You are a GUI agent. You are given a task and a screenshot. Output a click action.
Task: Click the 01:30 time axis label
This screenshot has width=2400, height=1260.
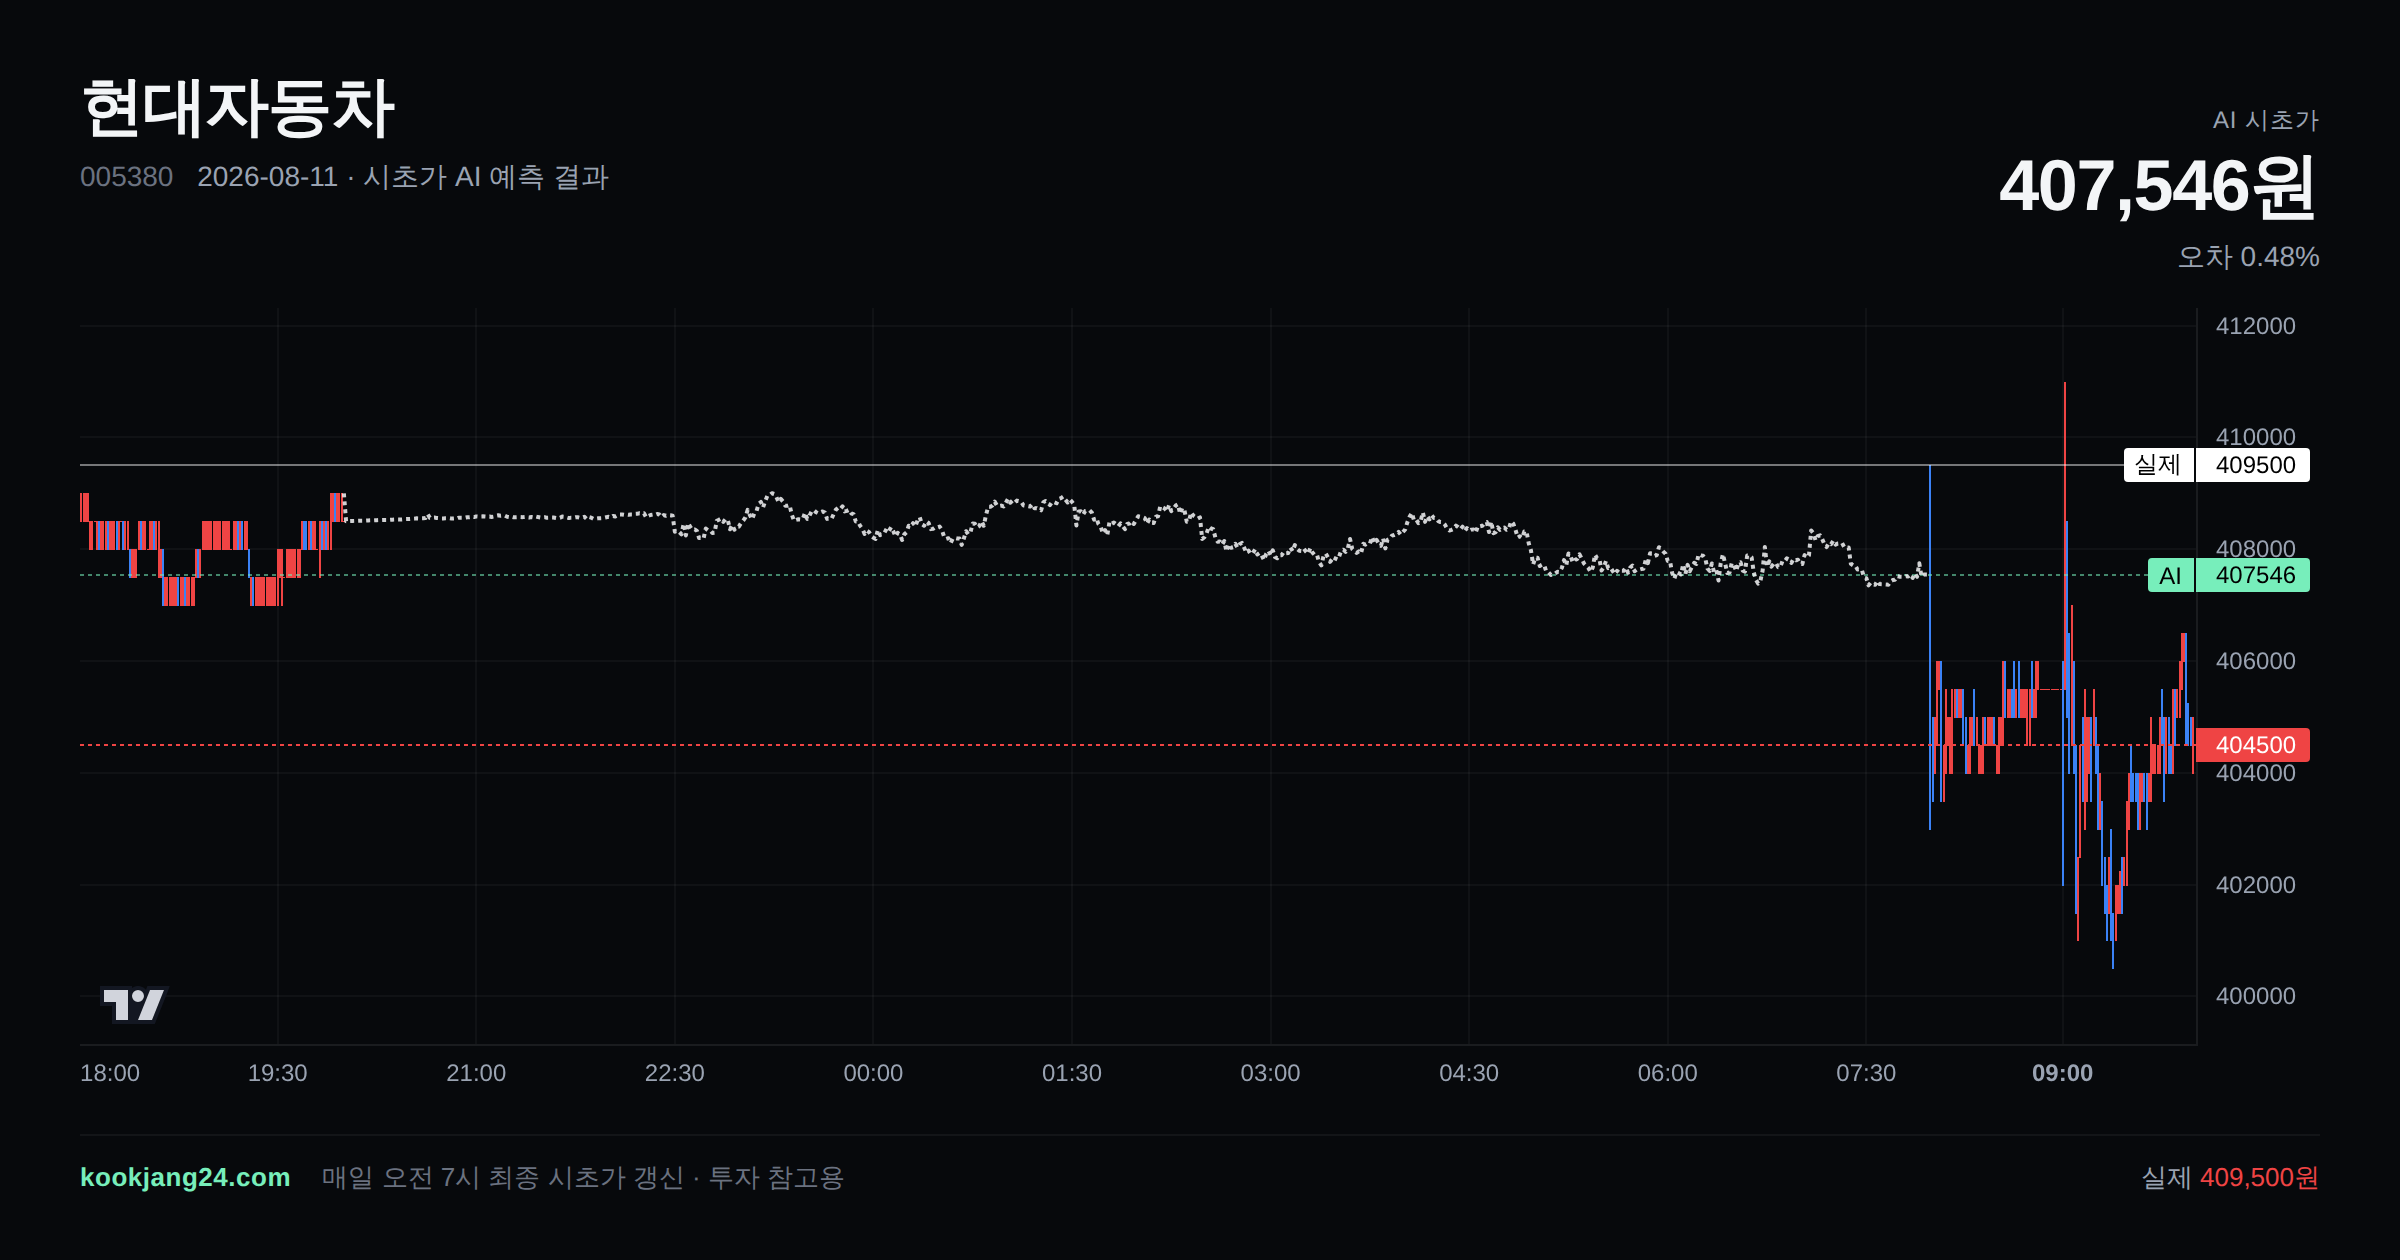pyautogui.click(x=1072, y=1073)
